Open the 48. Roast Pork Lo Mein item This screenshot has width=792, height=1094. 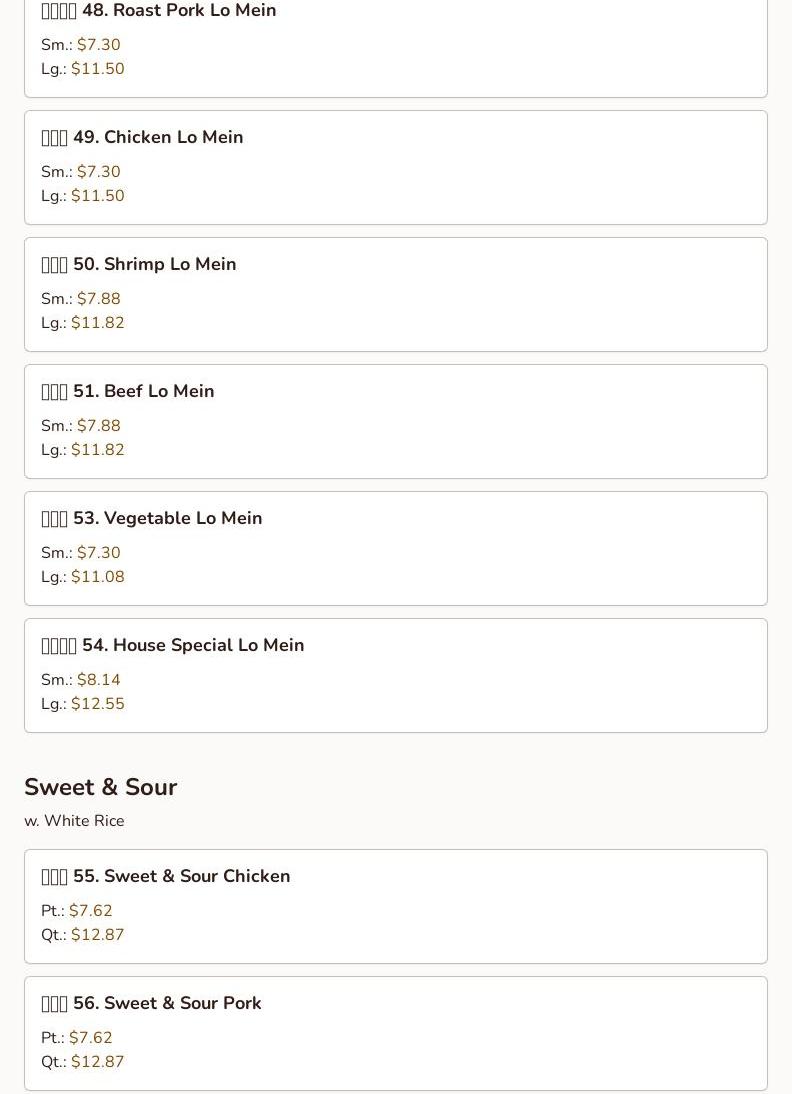click(396, 40)
